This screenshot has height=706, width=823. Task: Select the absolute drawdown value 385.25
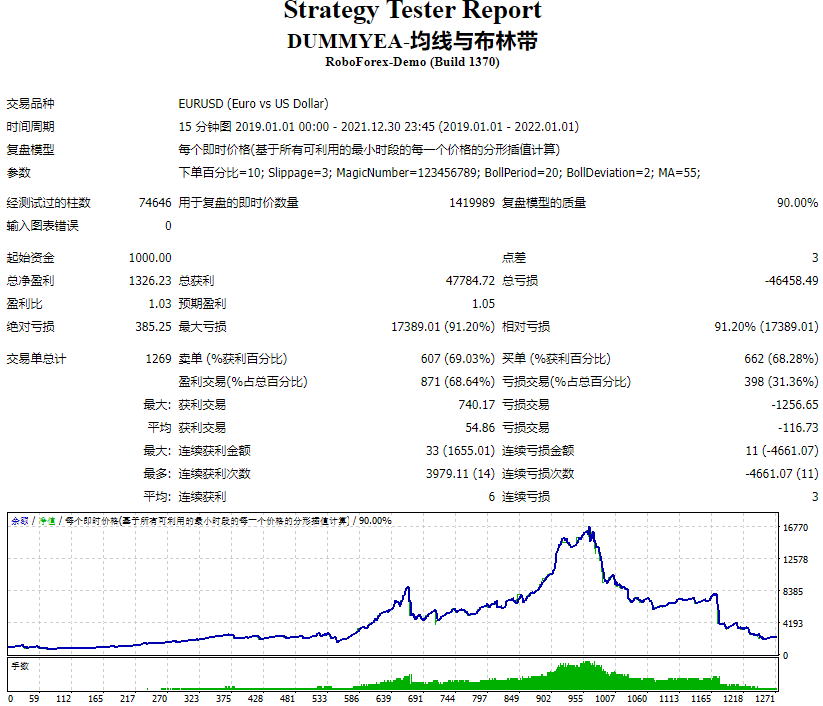(x=153, y=327)
